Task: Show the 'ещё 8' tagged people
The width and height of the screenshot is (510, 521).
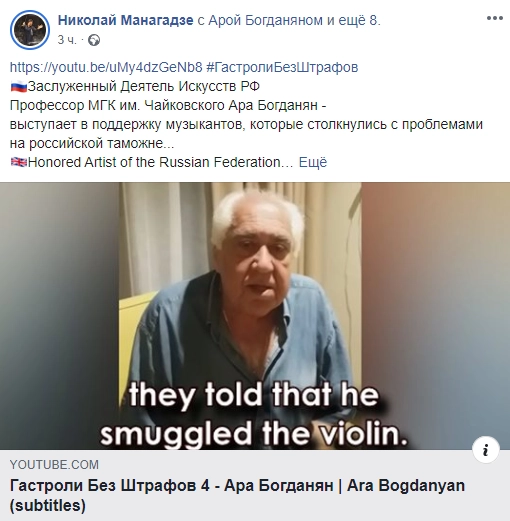Action: click(x=358, y=20)
